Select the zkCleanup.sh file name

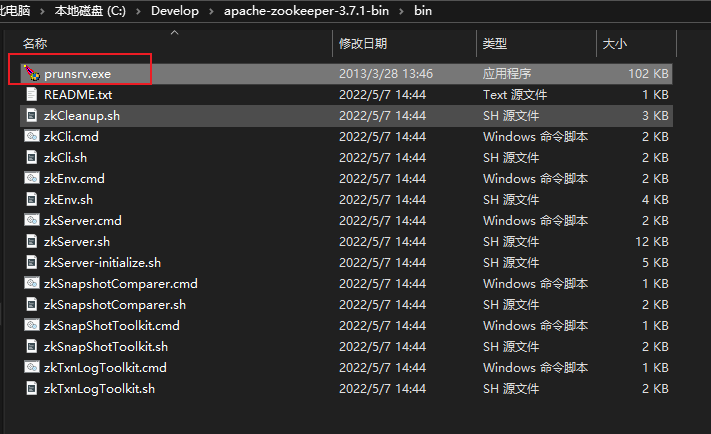[82, 116]
